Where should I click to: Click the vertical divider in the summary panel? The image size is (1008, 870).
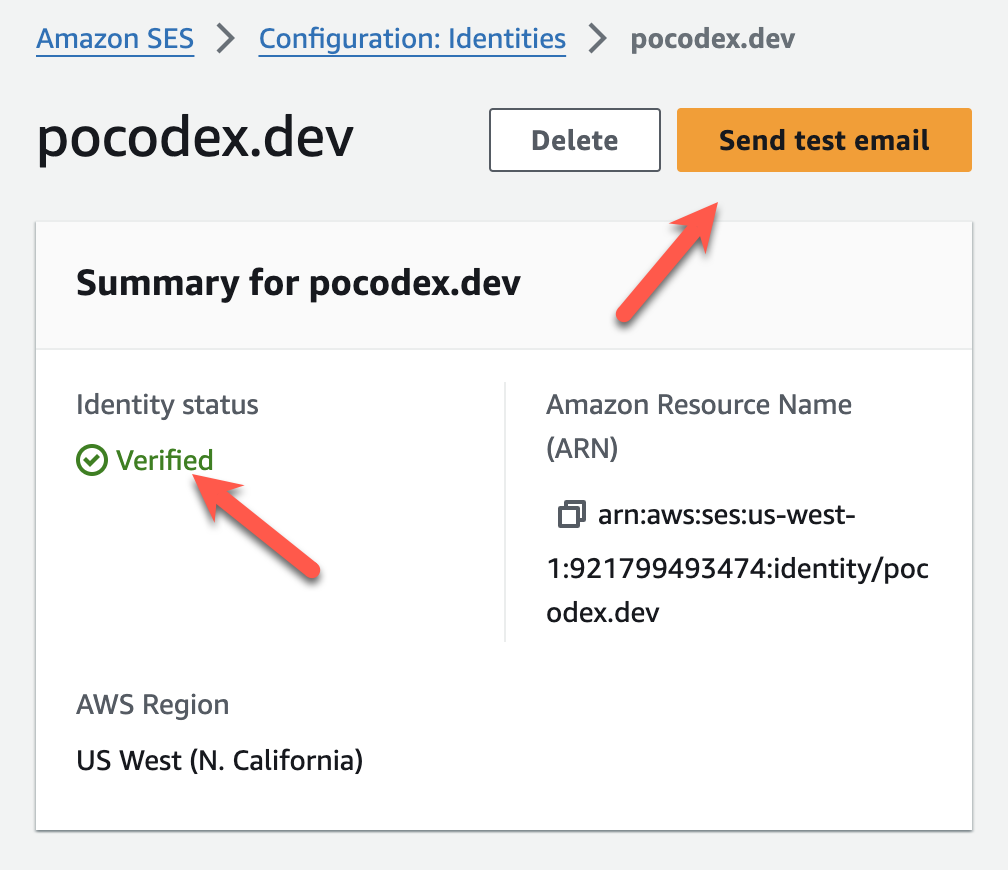[x=505, y=510]
